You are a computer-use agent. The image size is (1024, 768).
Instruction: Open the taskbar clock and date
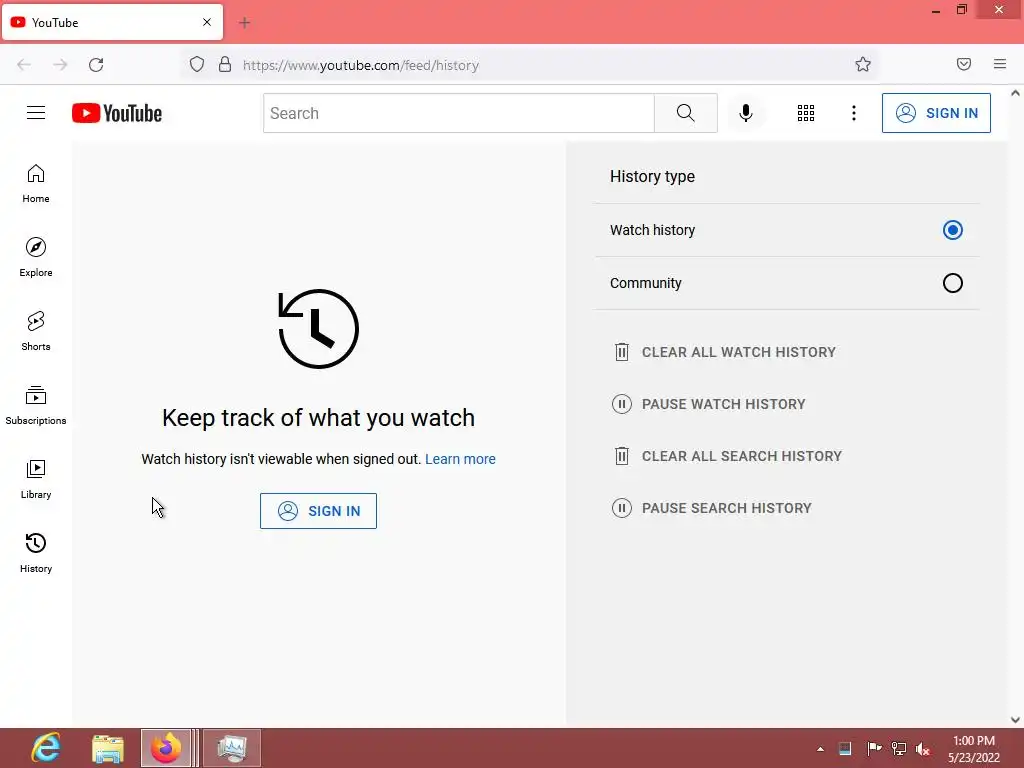974,749
